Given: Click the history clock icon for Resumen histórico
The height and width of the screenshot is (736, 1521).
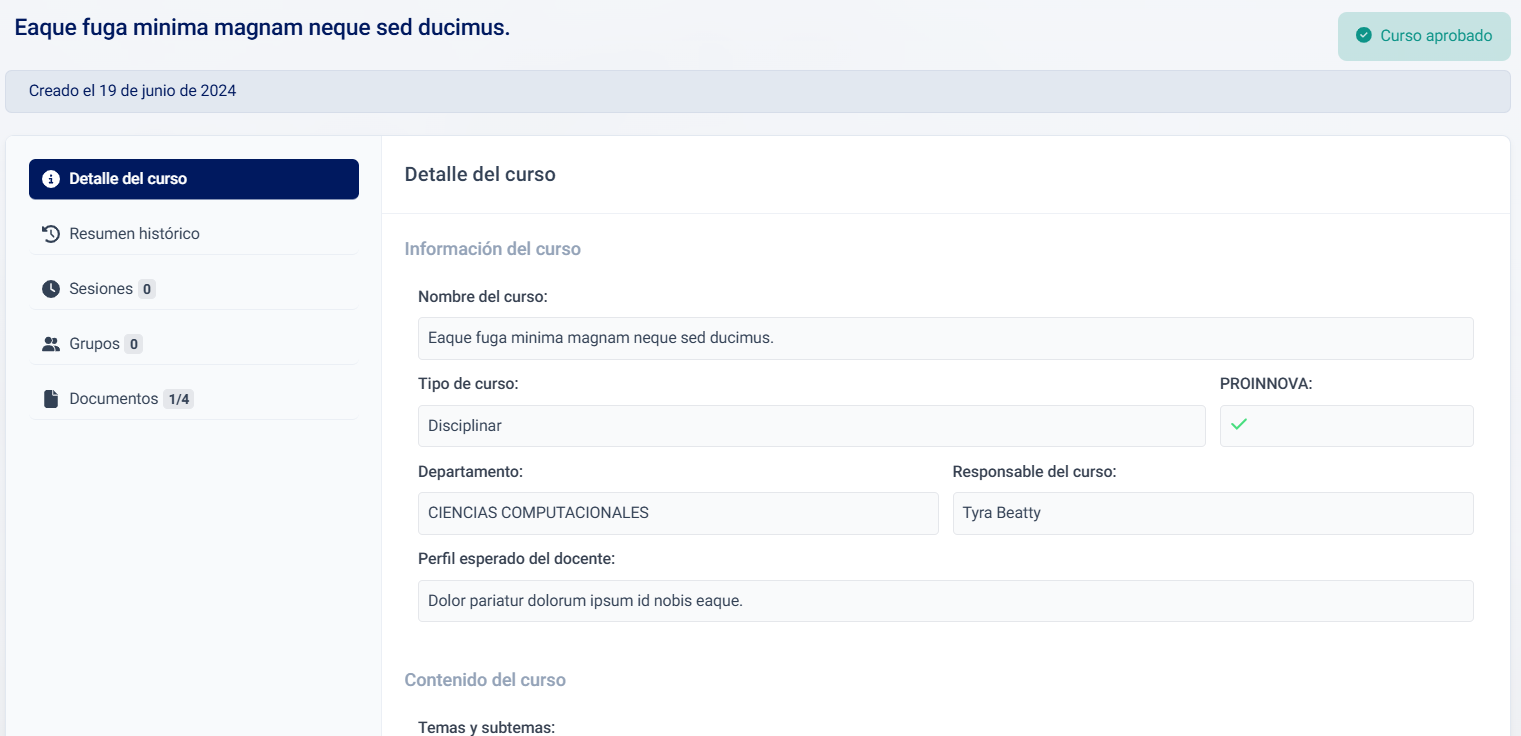Looking at the screenshot, I should click(x=51, y=234).
